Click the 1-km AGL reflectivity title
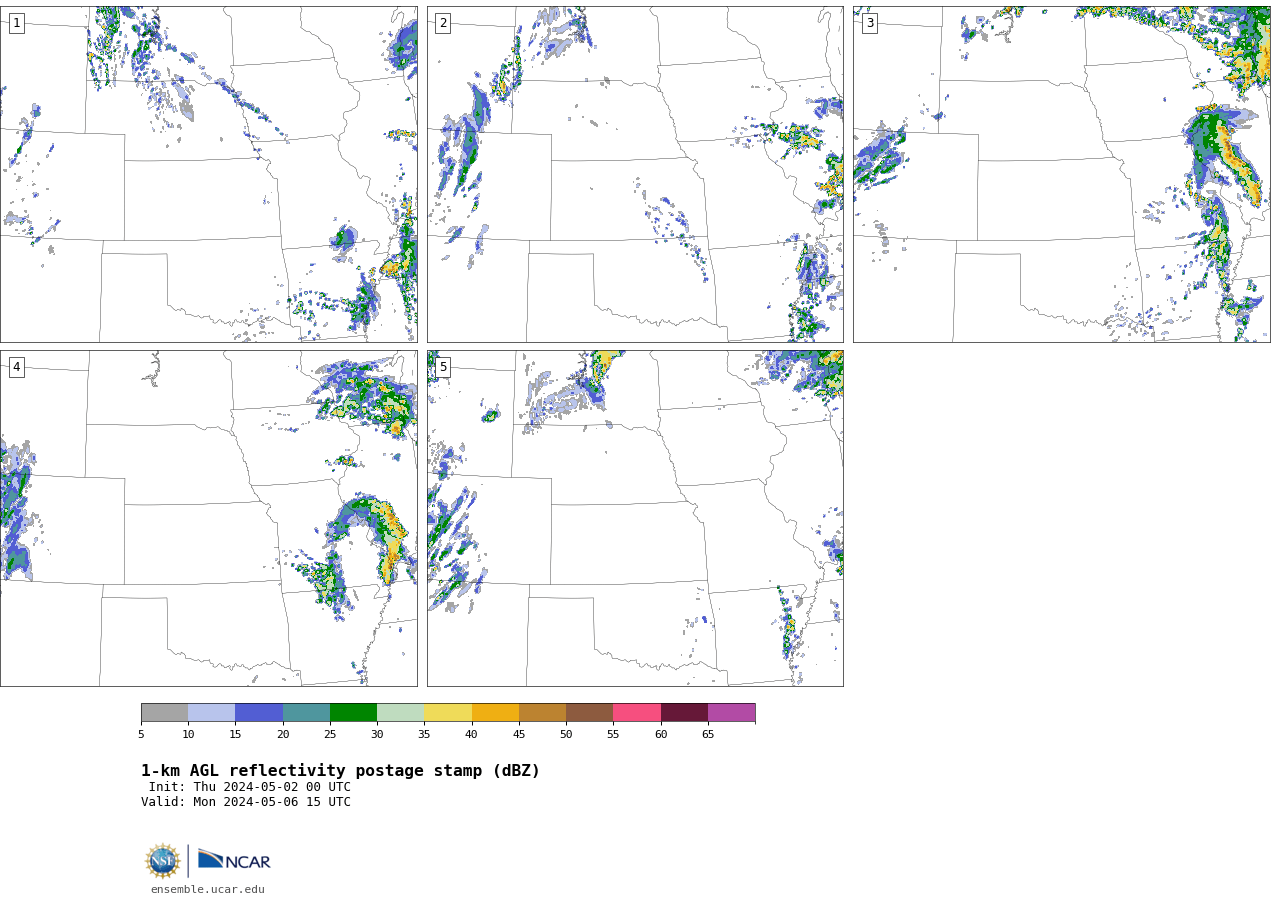The width and height of the screenshot is (1280, 901). click(340, 771)
